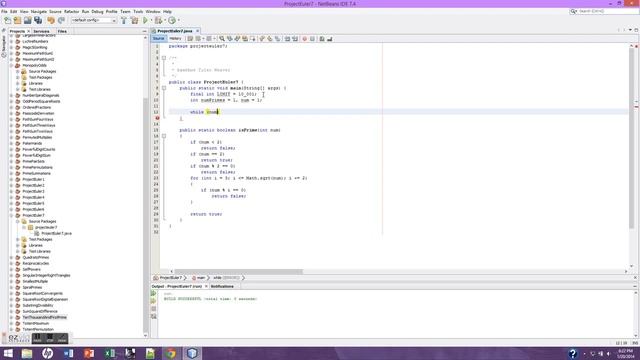Switch to the Services tab
Screen dimensions: 640x360
click(41, 31)
